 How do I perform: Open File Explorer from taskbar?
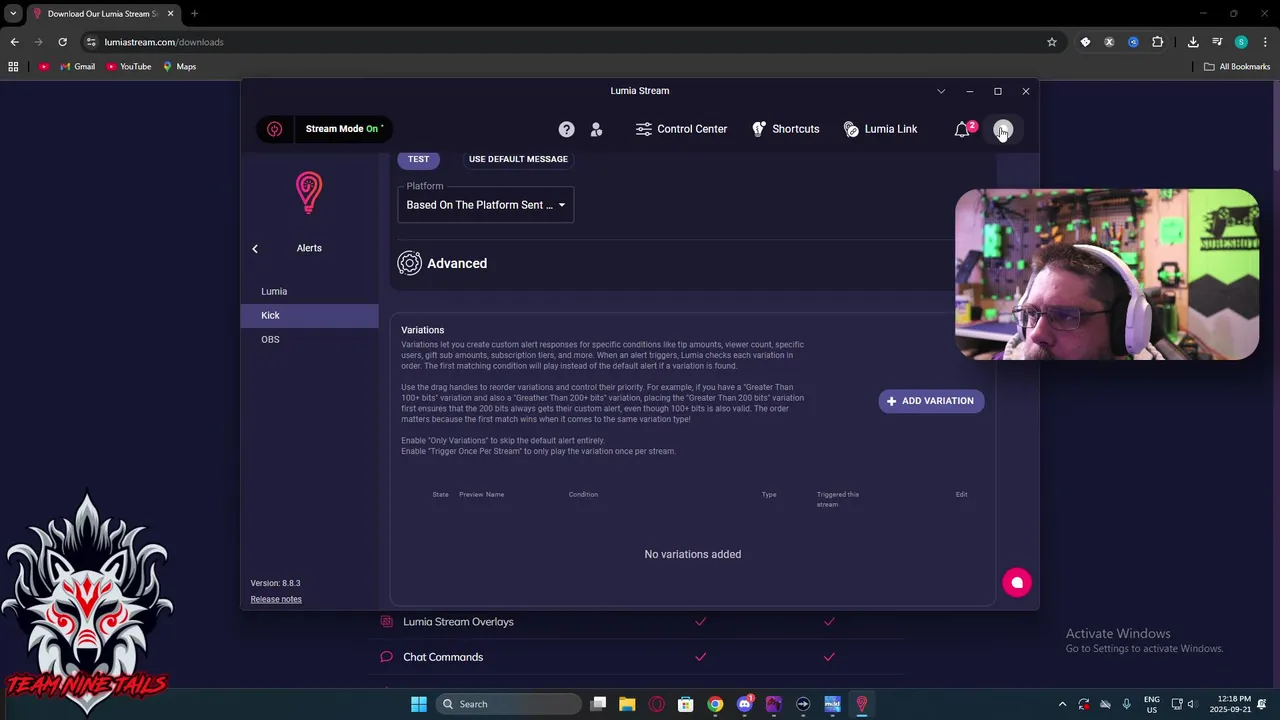point(627,704)
